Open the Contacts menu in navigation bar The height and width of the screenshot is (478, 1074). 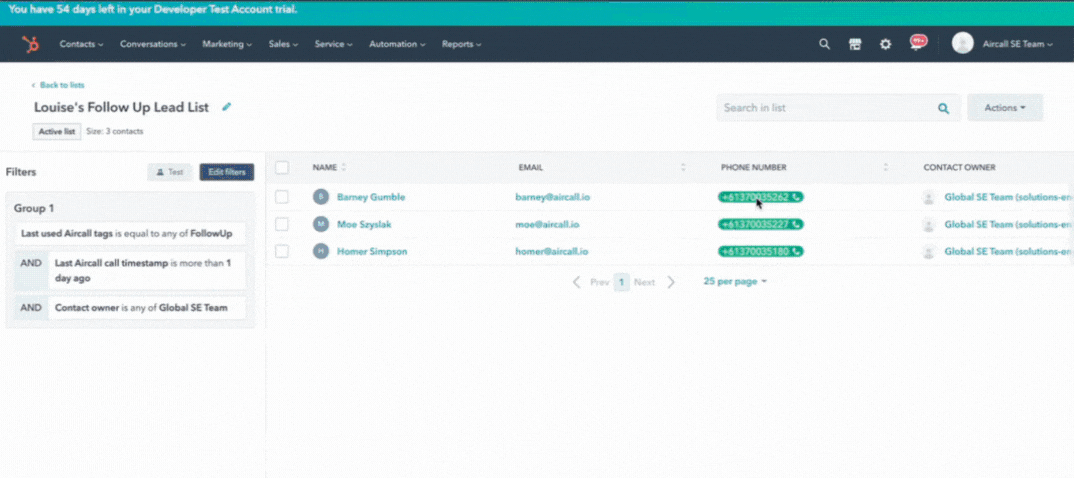81,44
